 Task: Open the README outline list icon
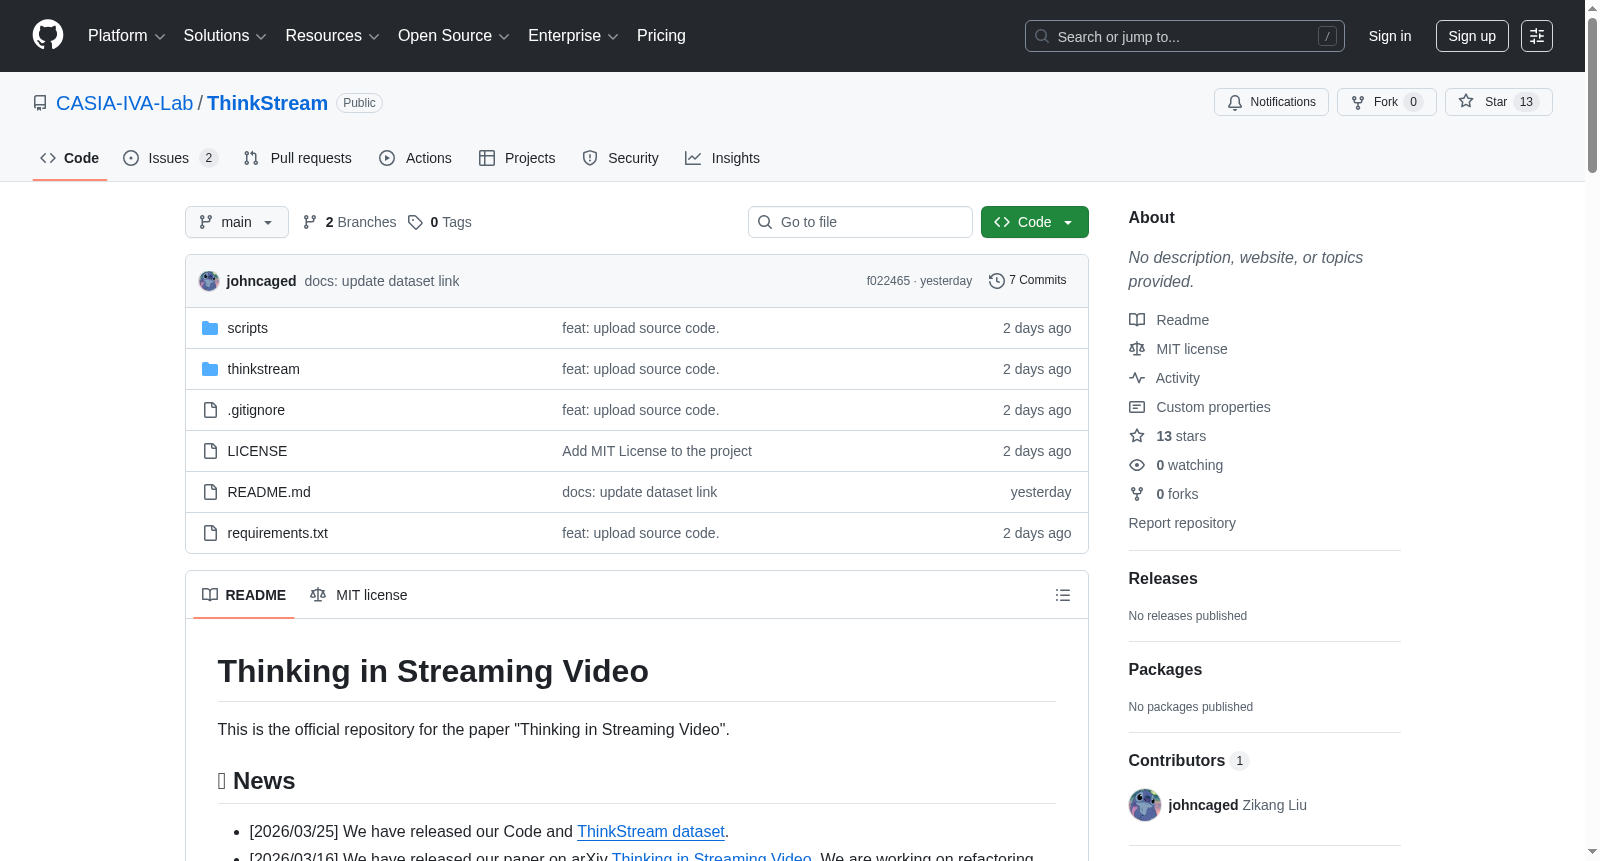coord(1063,595)
